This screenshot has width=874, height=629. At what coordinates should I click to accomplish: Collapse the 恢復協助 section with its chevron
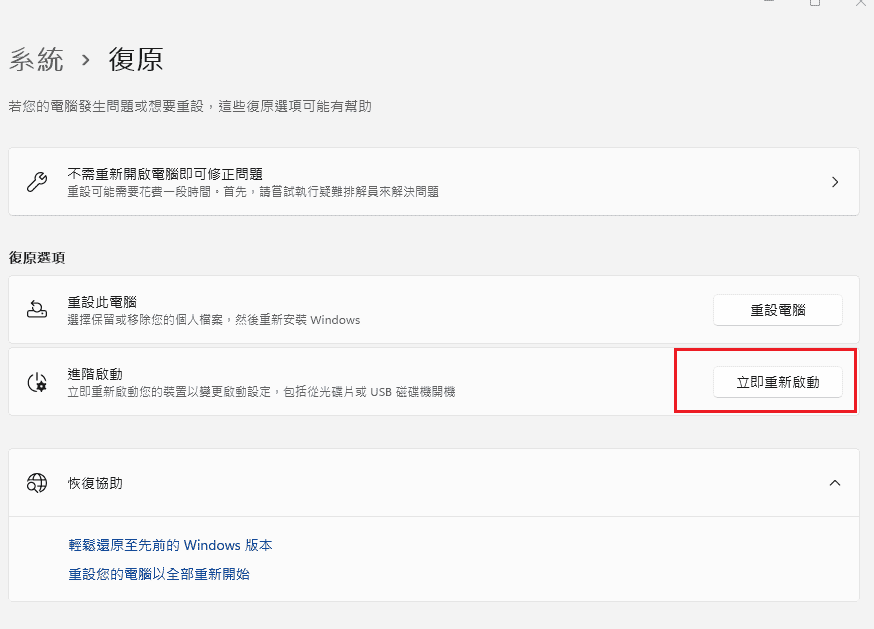pos(835,483)
